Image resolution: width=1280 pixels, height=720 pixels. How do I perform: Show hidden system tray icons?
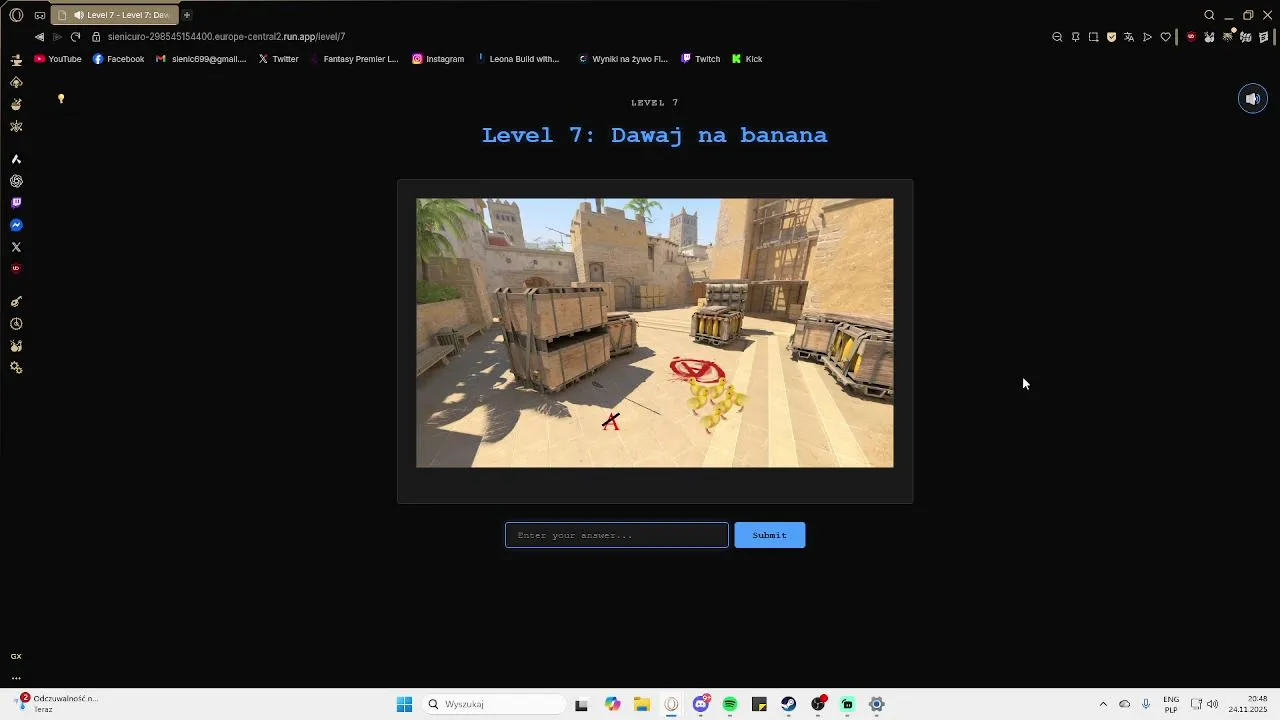pyautogui.click(x=1103, y=704)
